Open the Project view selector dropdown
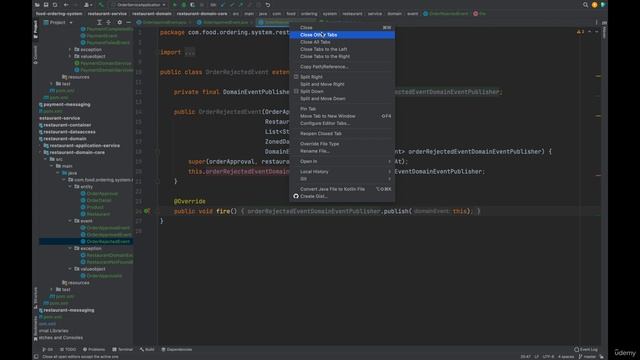Viewport: 640px width, 360px height. 58,22
